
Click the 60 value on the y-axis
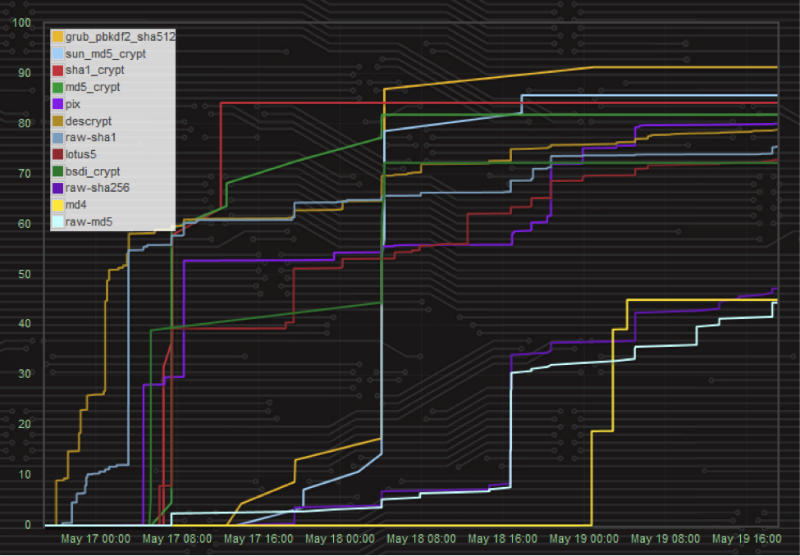(x=24, y=224)
